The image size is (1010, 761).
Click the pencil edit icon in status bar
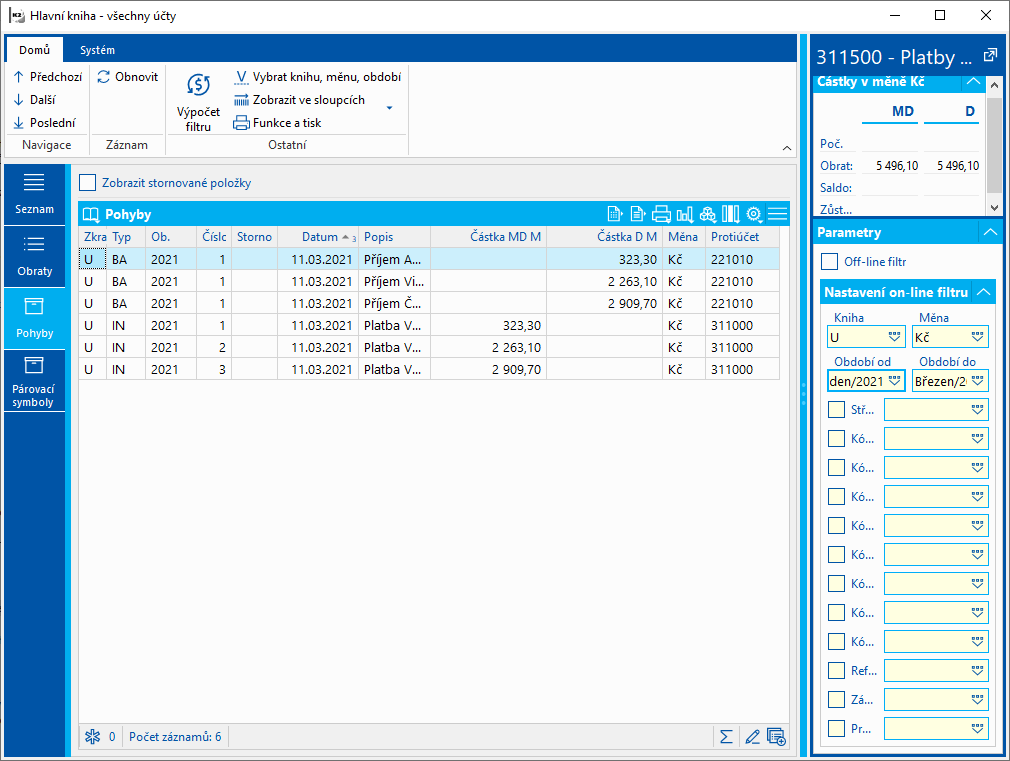[752, 737]
